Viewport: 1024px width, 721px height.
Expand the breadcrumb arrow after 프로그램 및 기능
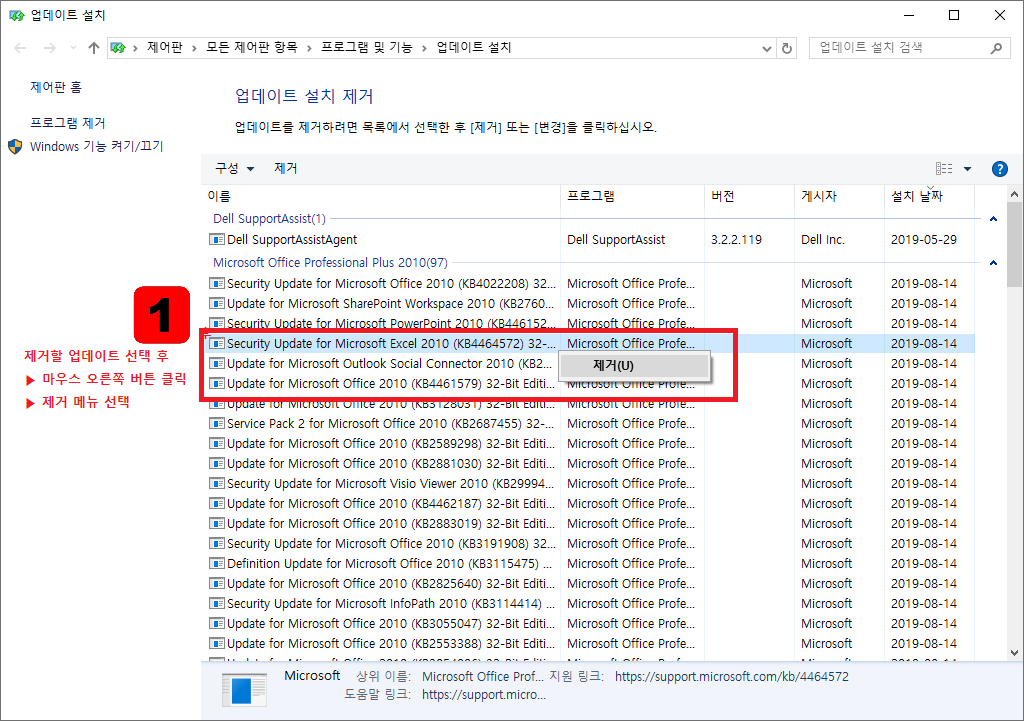[424, 48]
